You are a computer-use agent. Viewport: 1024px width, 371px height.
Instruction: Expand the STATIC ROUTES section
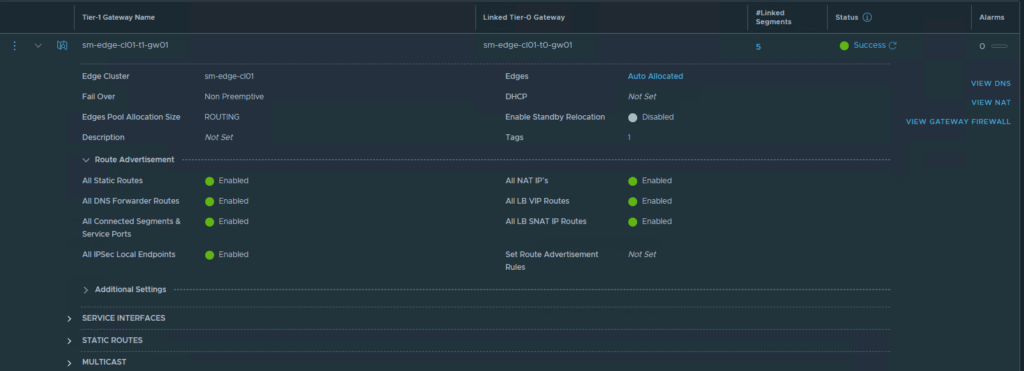(x=69, y=341)
